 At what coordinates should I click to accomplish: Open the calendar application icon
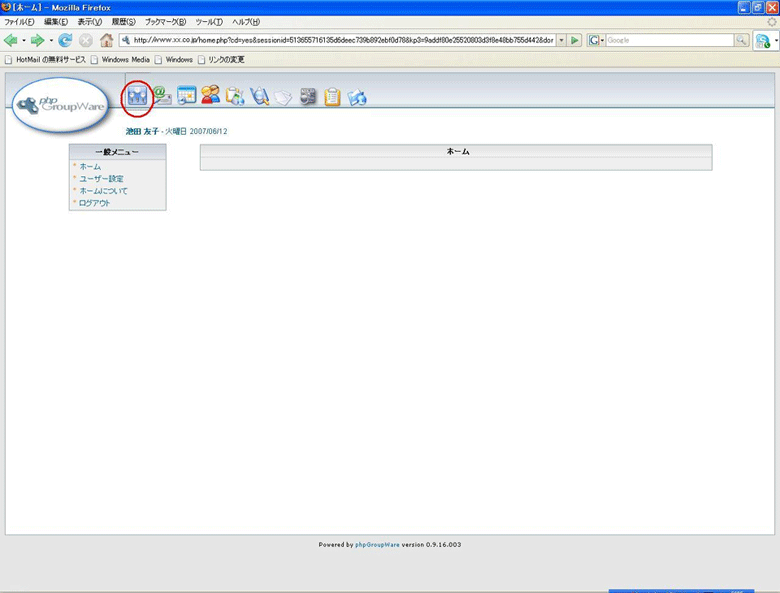(186, 96)
